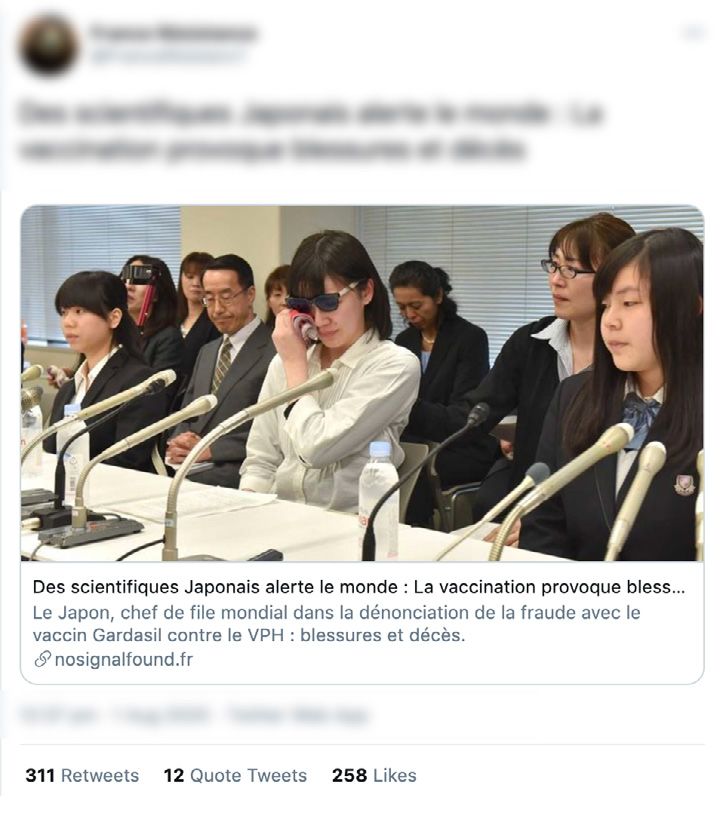
Task: Open the blurred profile avatar
Action: [49, 45]
